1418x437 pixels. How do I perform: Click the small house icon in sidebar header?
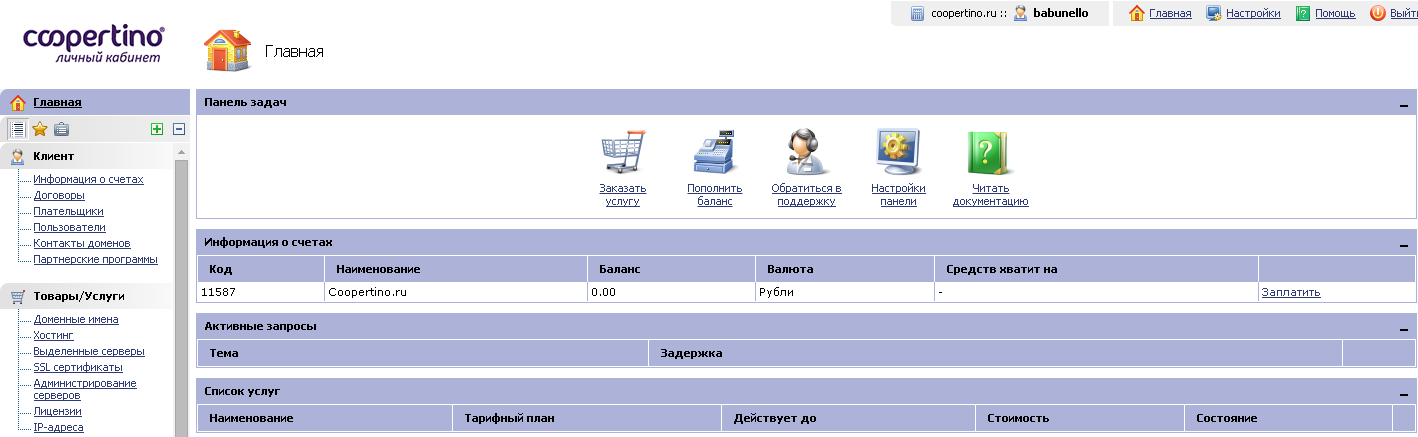[x=17, y=102]
